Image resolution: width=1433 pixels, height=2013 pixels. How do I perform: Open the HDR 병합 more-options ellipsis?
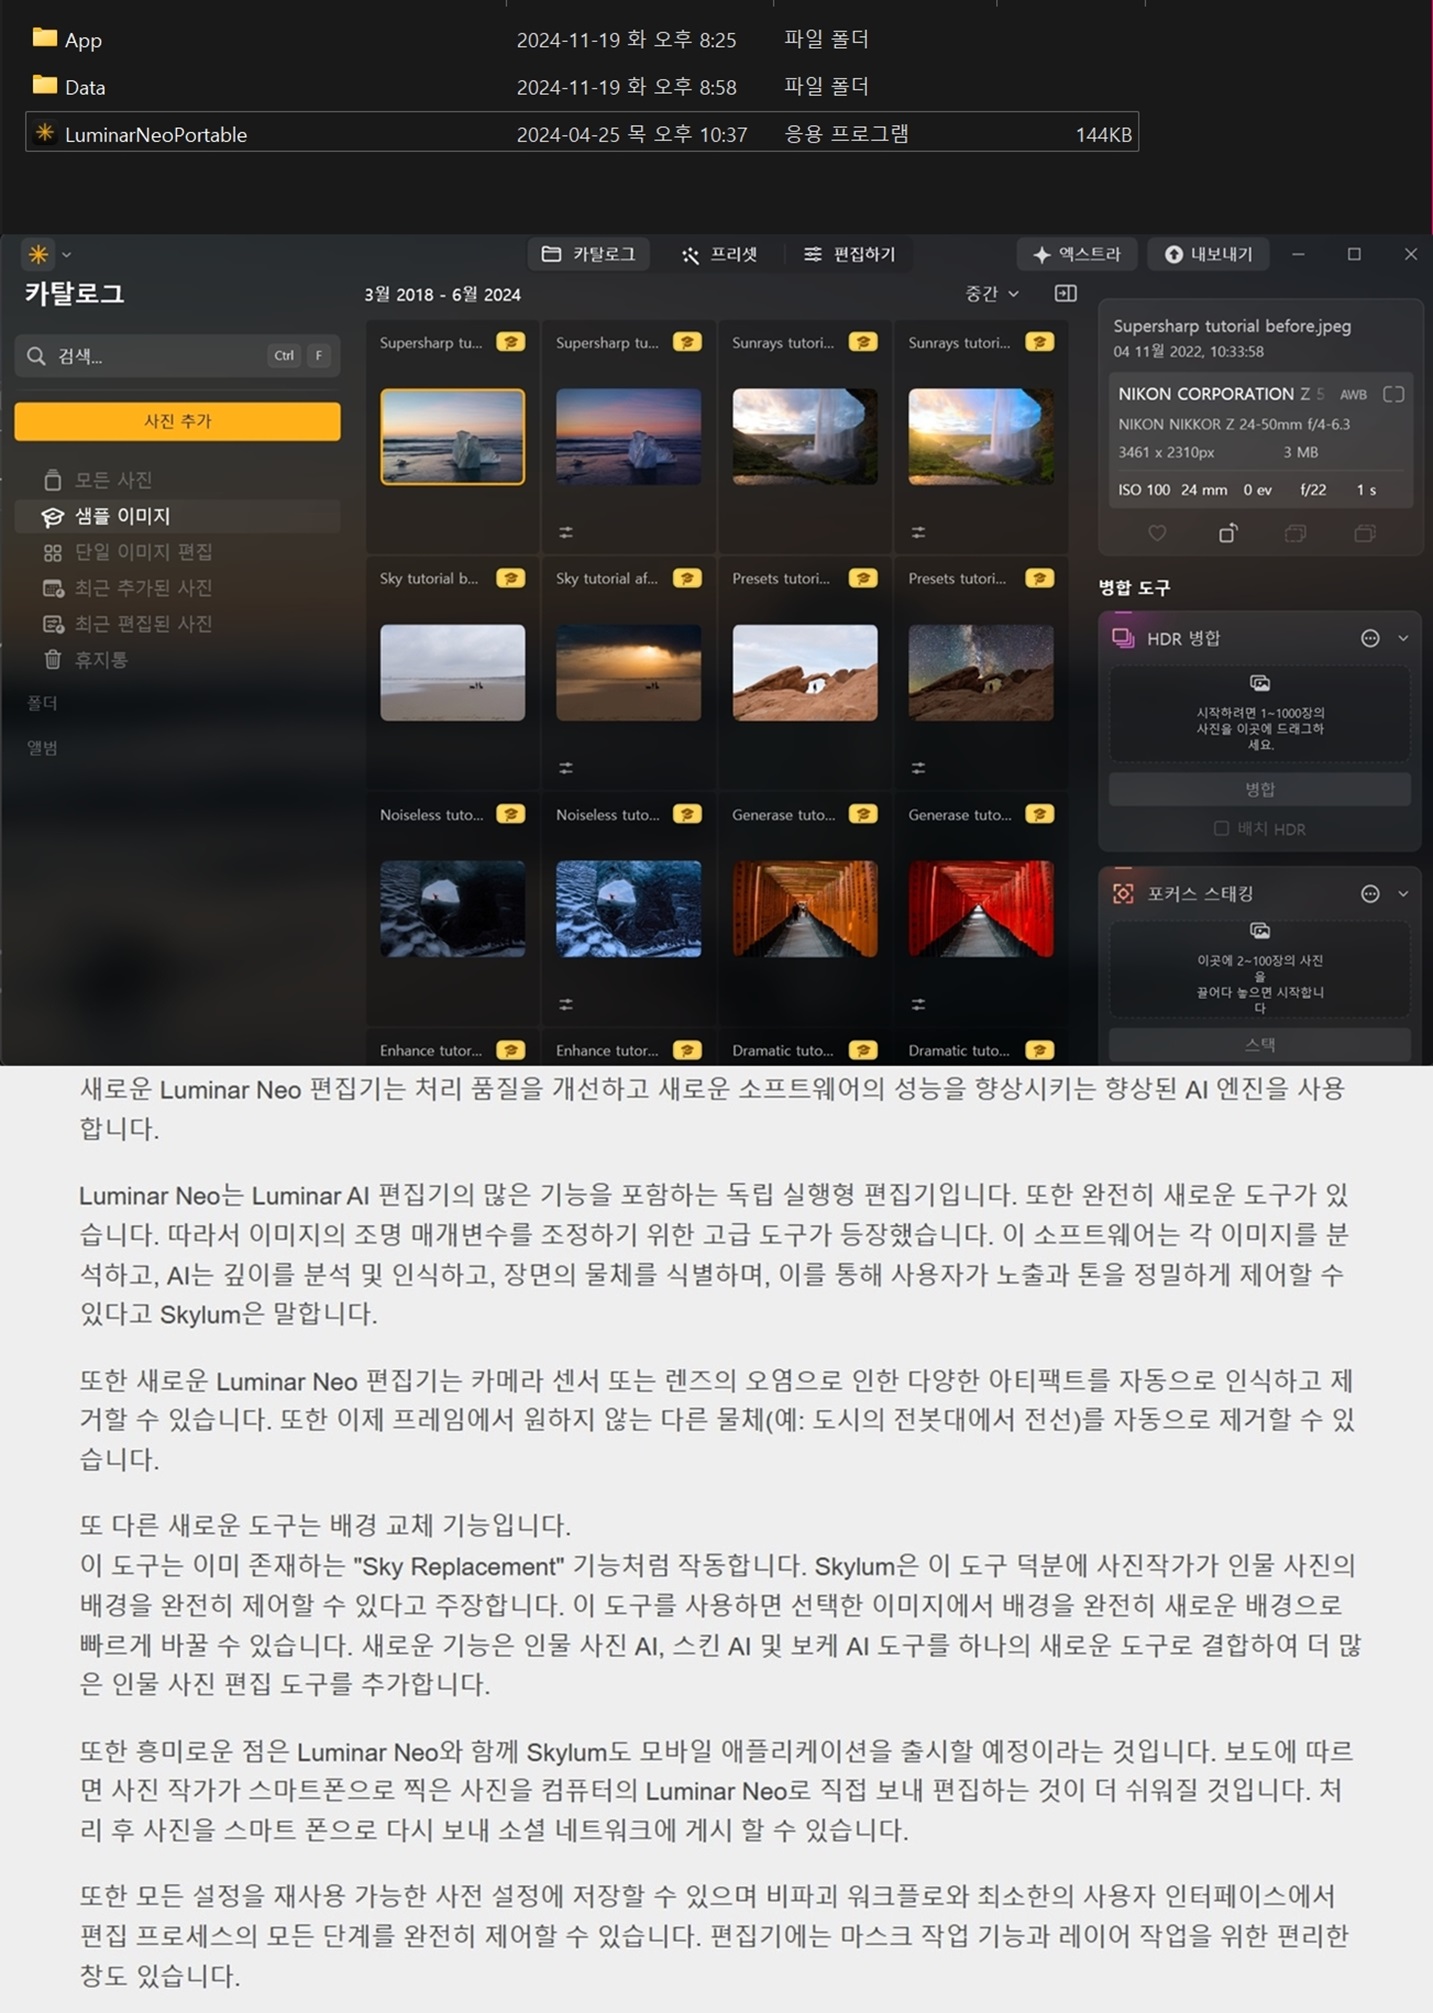(x=1370, y=638)
